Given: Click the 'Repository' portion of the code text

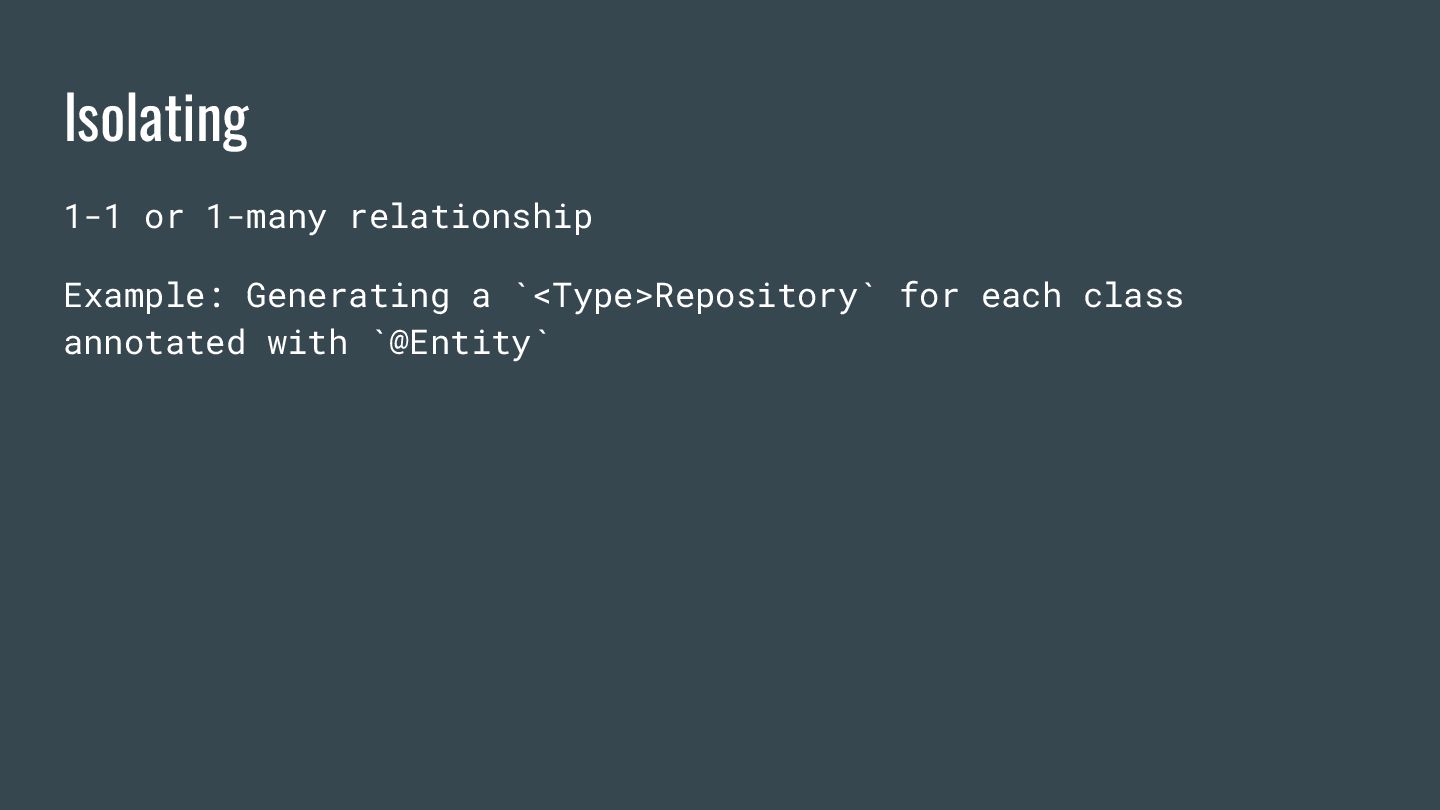Looking at the screenshot, I should pos(756,296).
